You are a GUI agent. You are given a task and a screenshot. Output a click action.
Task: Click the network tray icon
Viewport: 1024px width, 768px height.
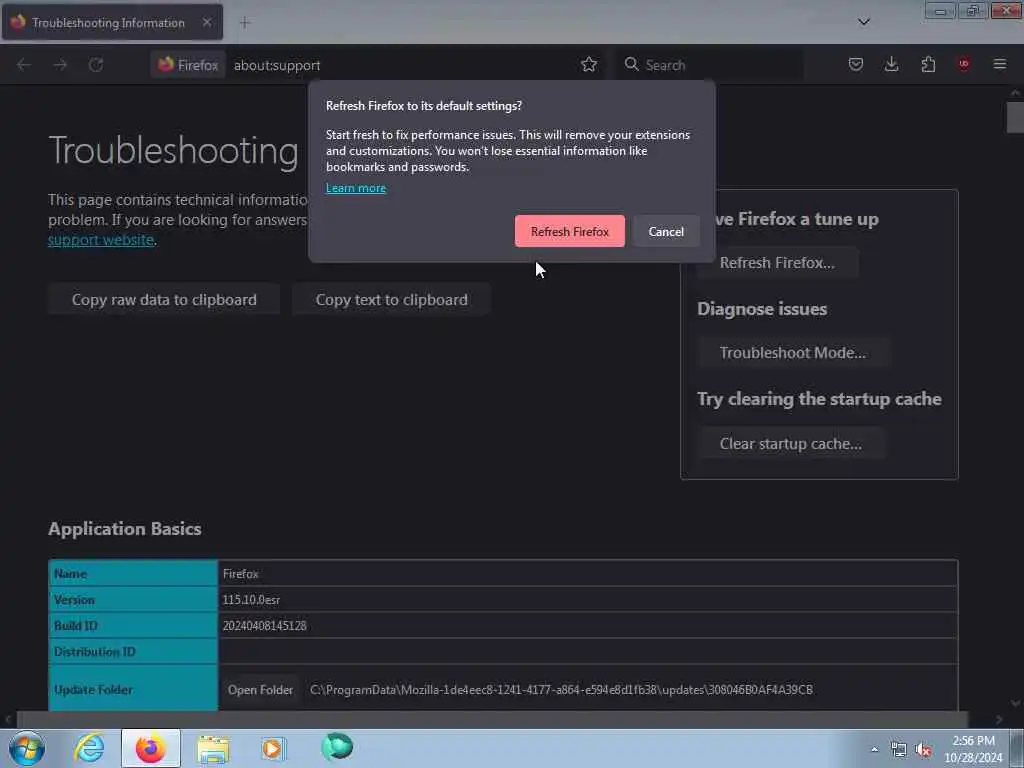click(x=899, y=750)
